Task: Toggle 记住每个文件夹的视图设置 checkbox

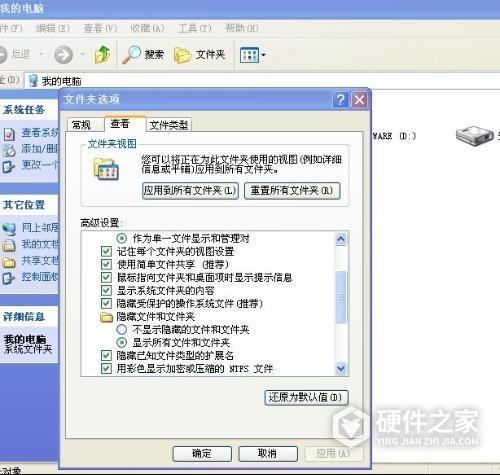Action: click(106, 251)
